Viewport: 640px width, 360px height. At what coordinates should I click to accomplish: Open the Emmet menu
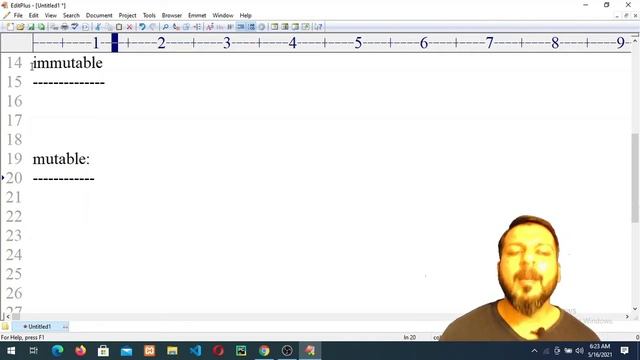pyautogui.click(x=197, y=16)
